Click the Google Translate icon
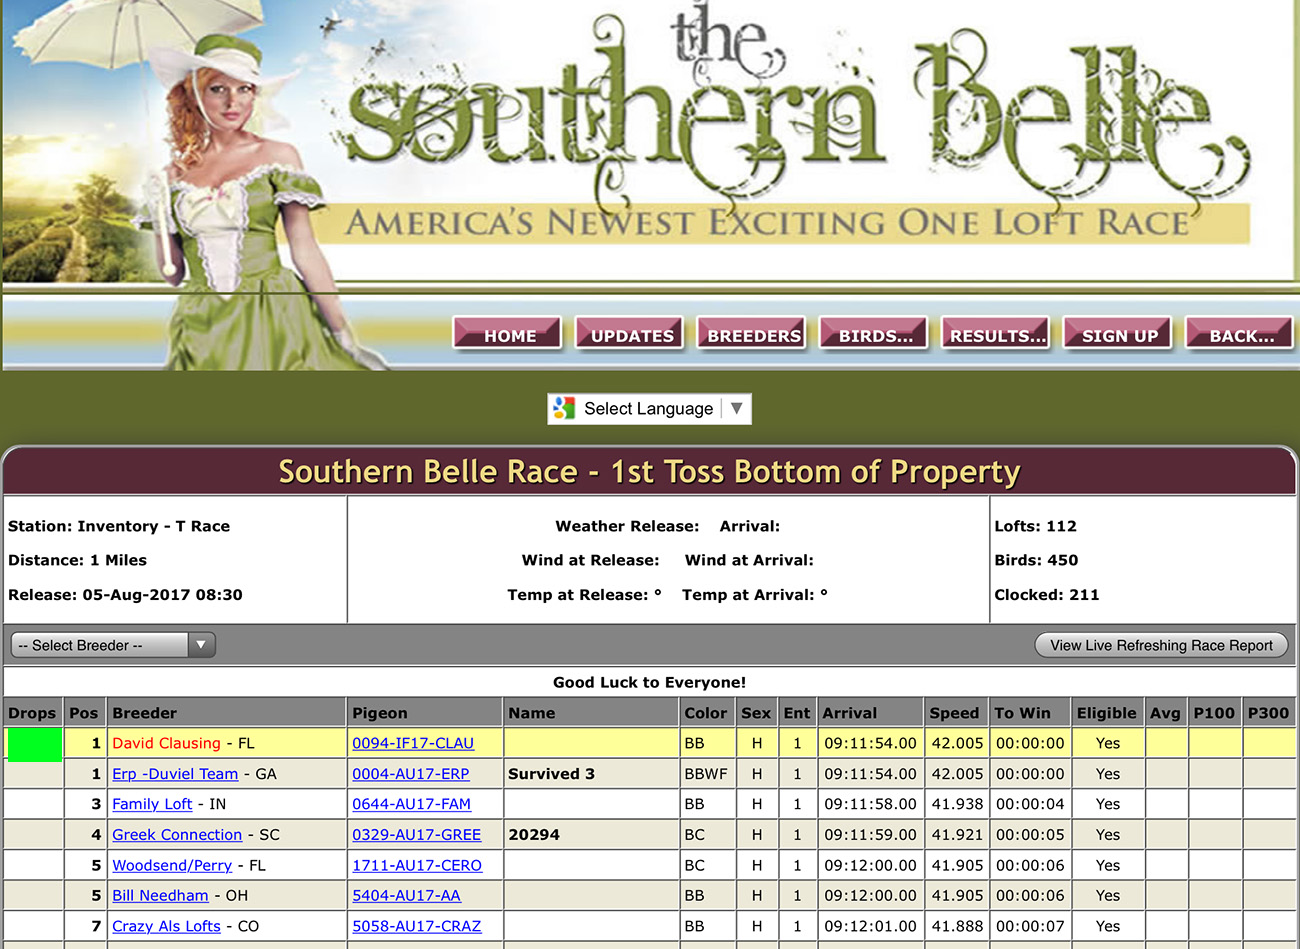 pyautogui.click(x=564, y=408)
